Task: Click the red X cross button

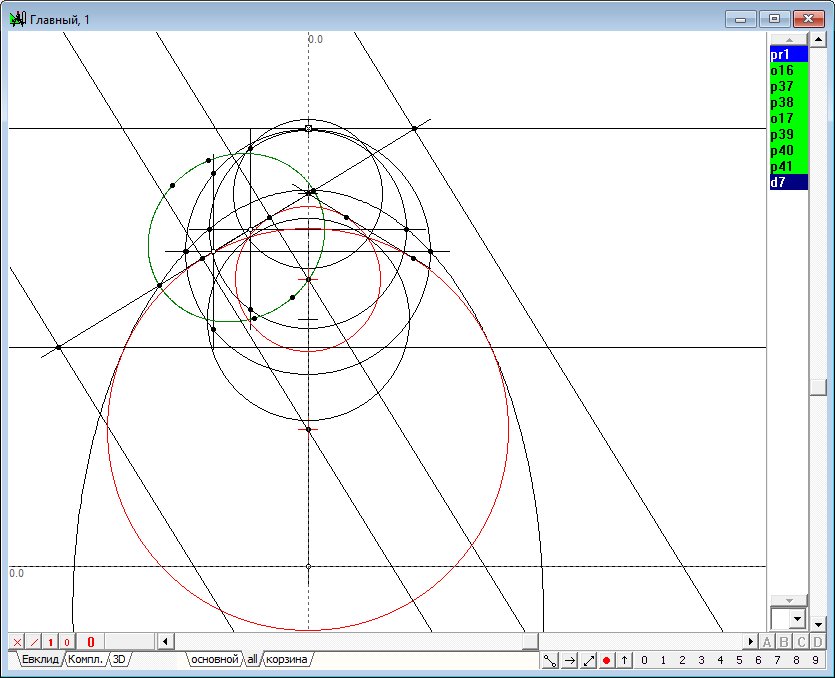Action: [x=18, y=642]
